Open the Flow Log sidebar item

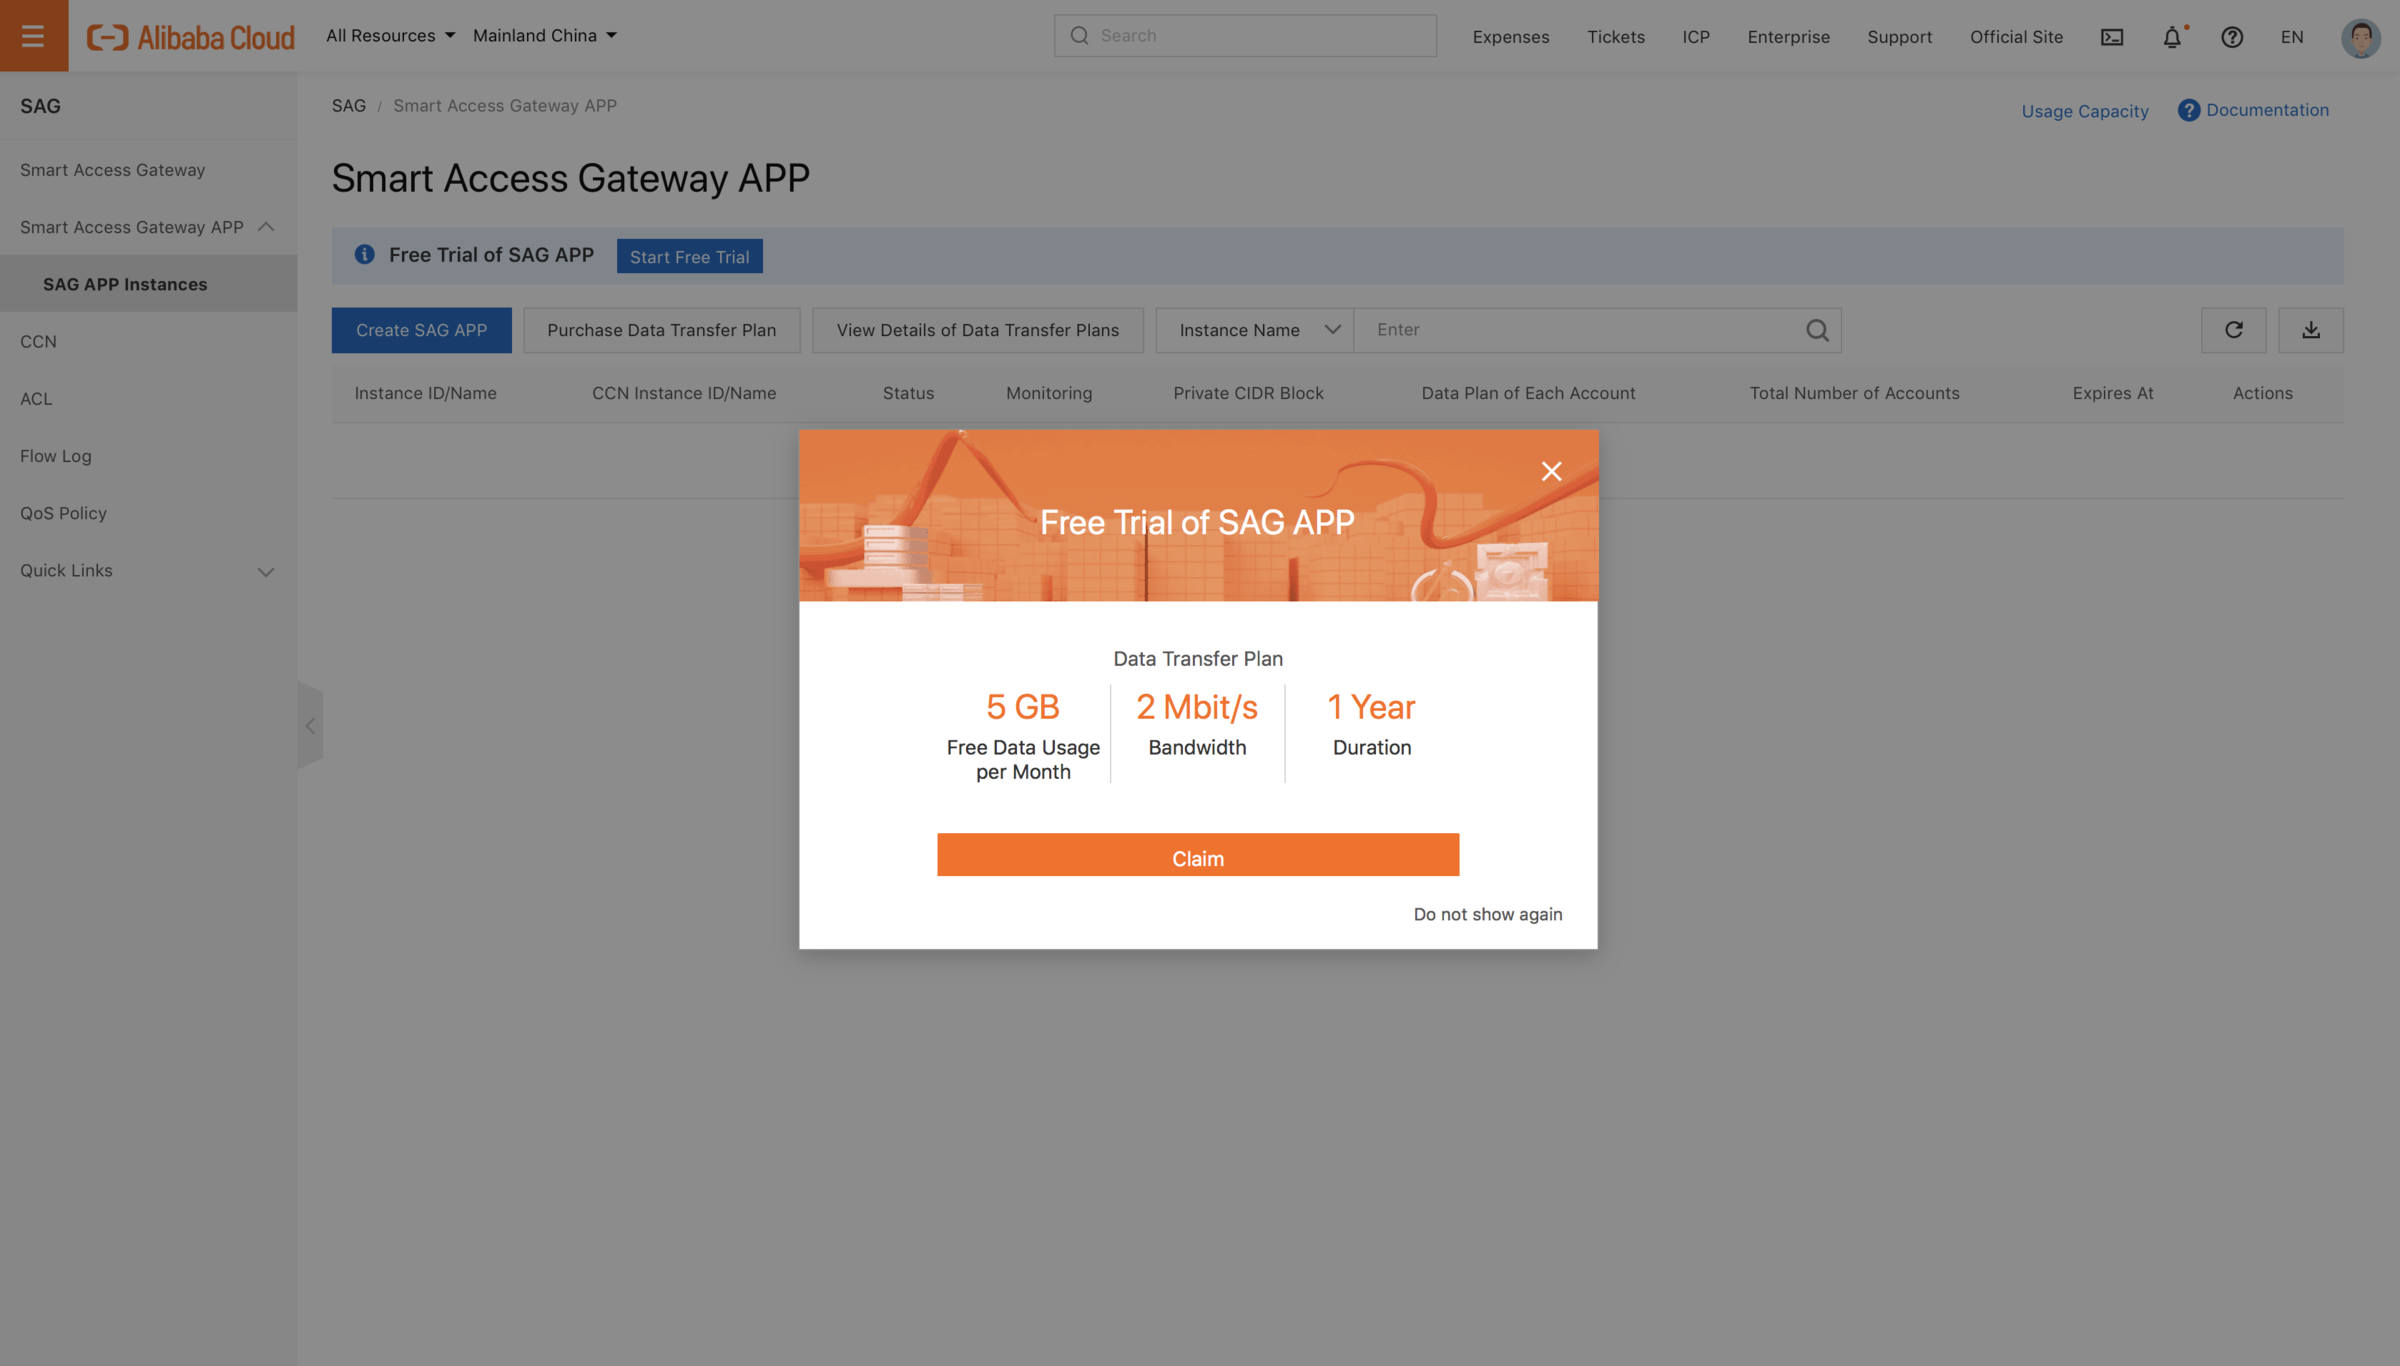click(56, 456)
